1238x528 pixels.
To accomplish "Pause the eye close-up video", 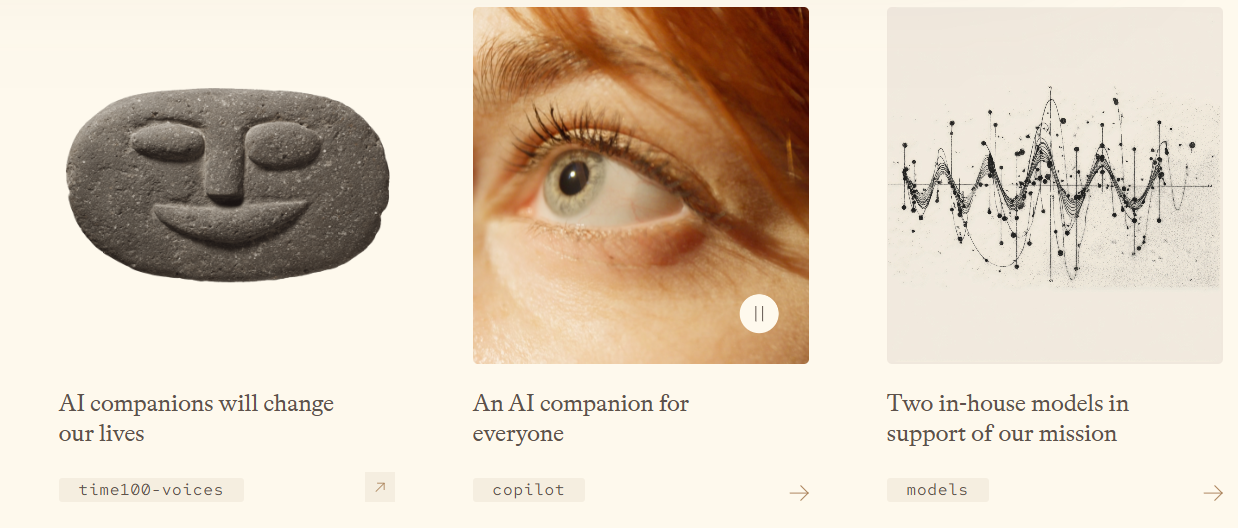I will pyautogui.click(x=759, y=314).
